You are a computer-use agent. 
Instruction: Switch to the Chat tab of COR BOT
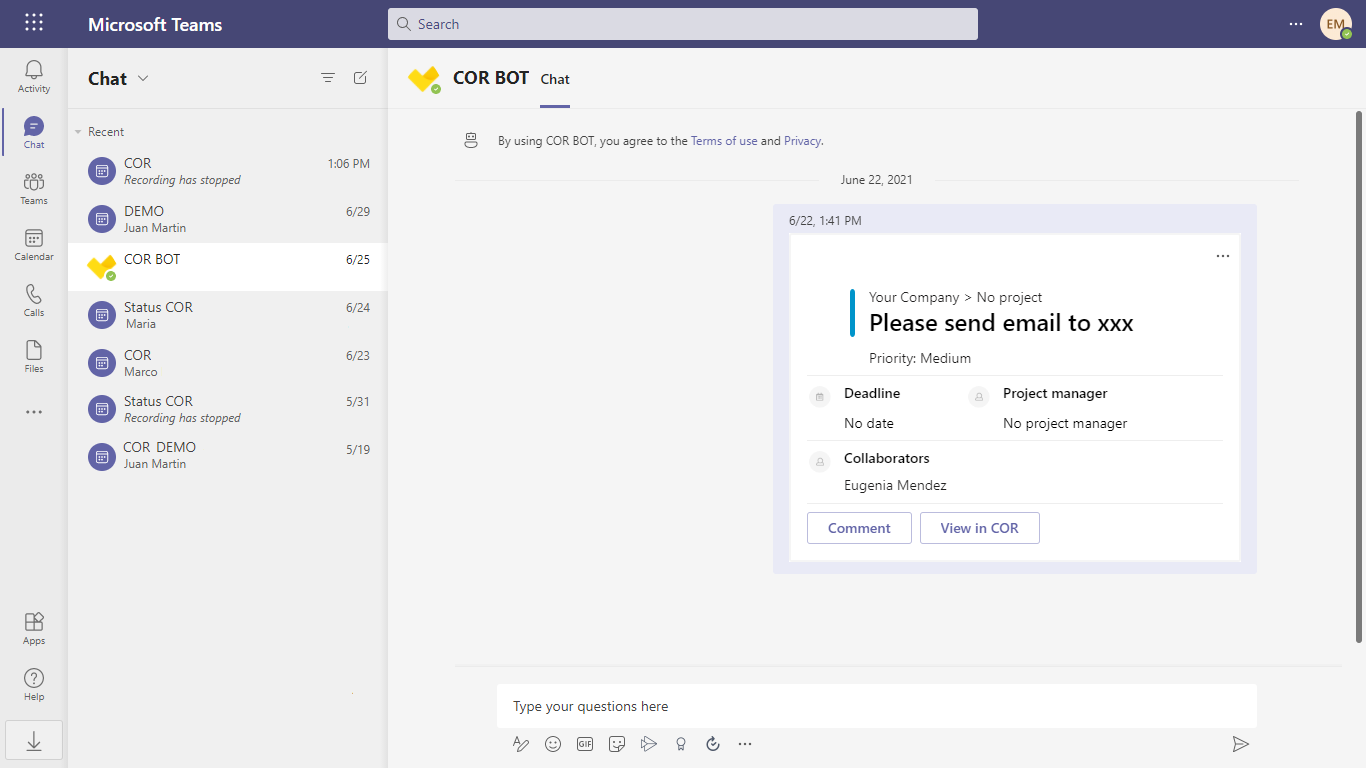555,79
